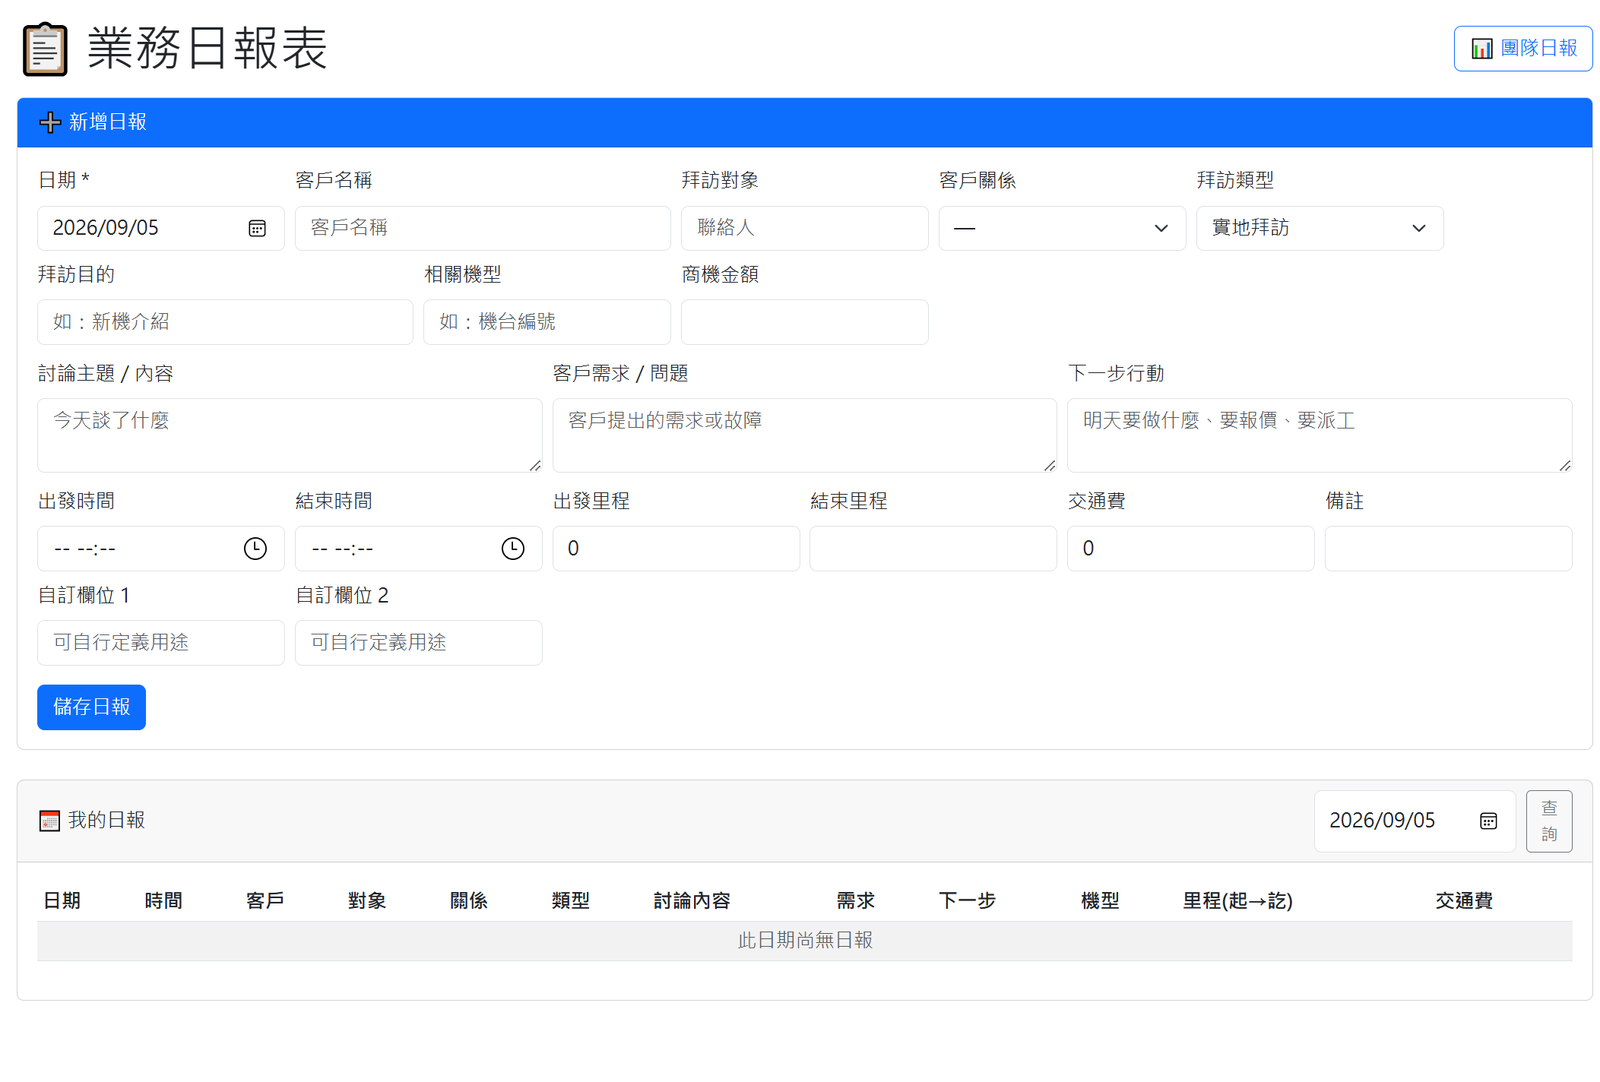Click the 討論主題 / 內容 textarea
The image size is (1600, 1082).
tap(290, 436)
